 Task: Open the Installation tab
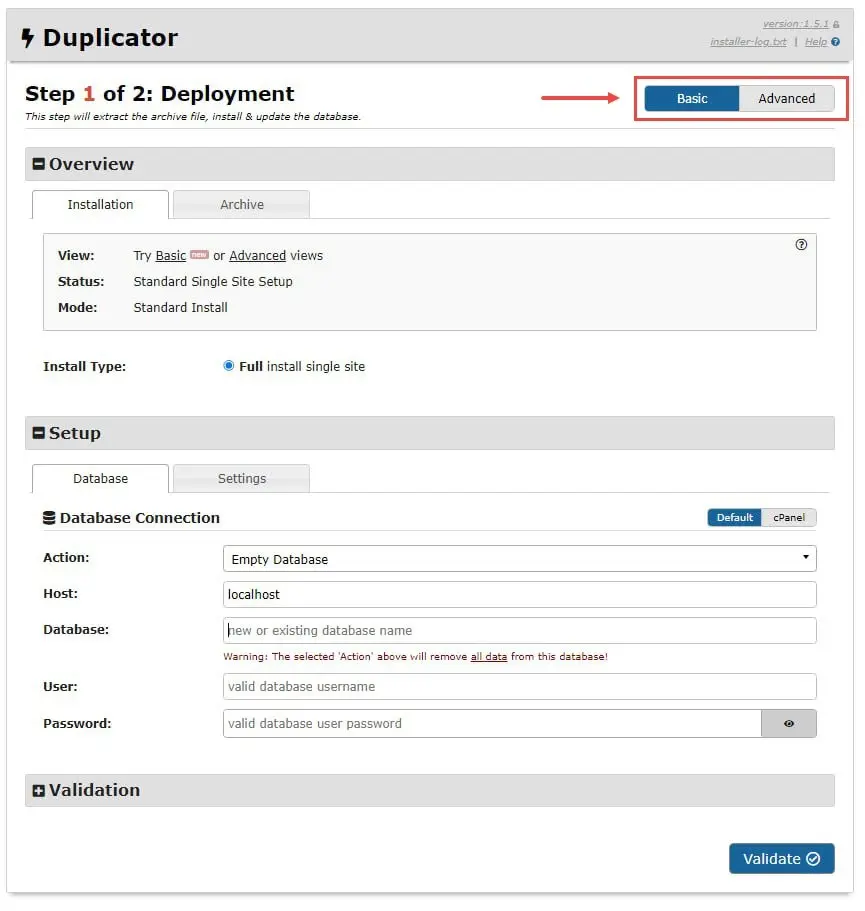(x=101, y=205)
